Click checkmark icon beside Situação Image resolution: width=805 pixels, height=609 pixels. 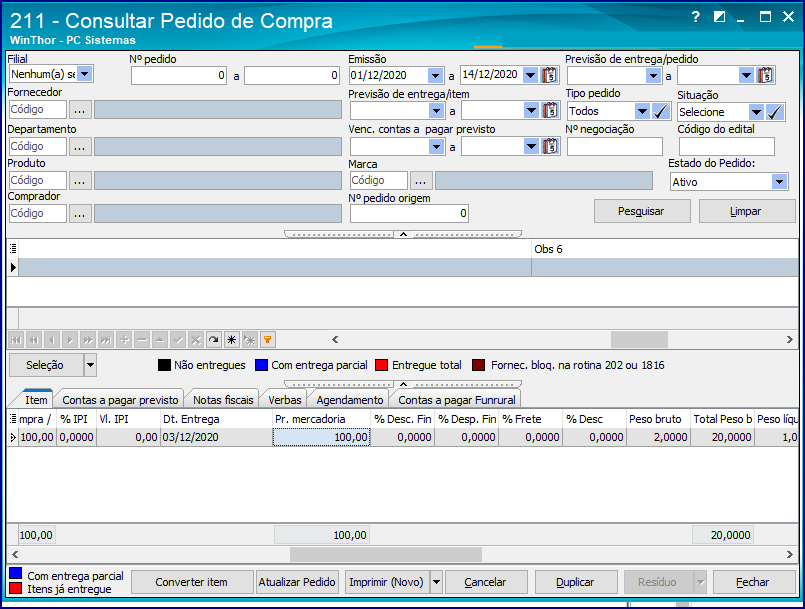tap(775, 112)
